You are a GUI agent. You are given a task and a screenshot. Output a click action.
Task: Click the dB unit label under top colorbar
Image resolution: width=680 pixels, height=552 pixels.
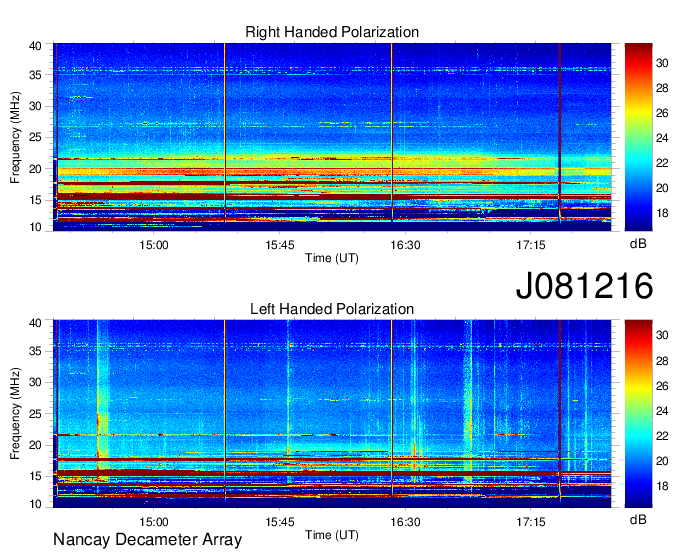point(638,244)
